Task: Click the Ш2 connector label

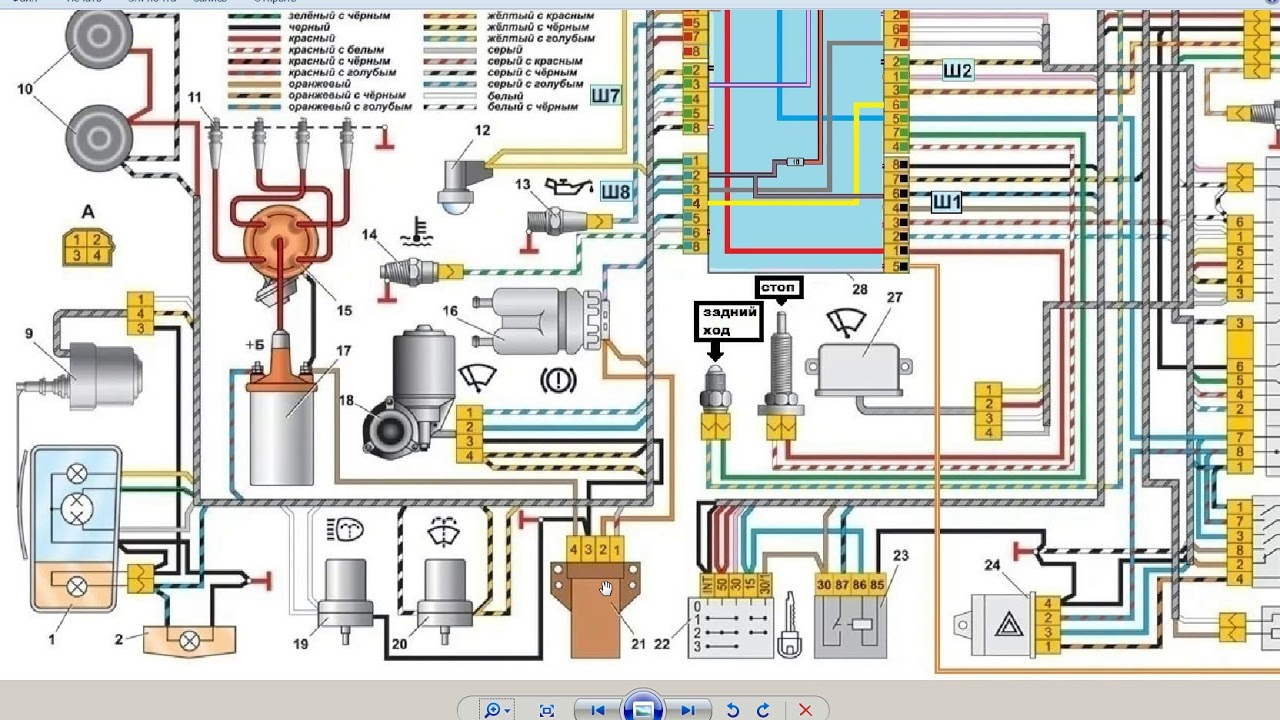Action: 957,71
